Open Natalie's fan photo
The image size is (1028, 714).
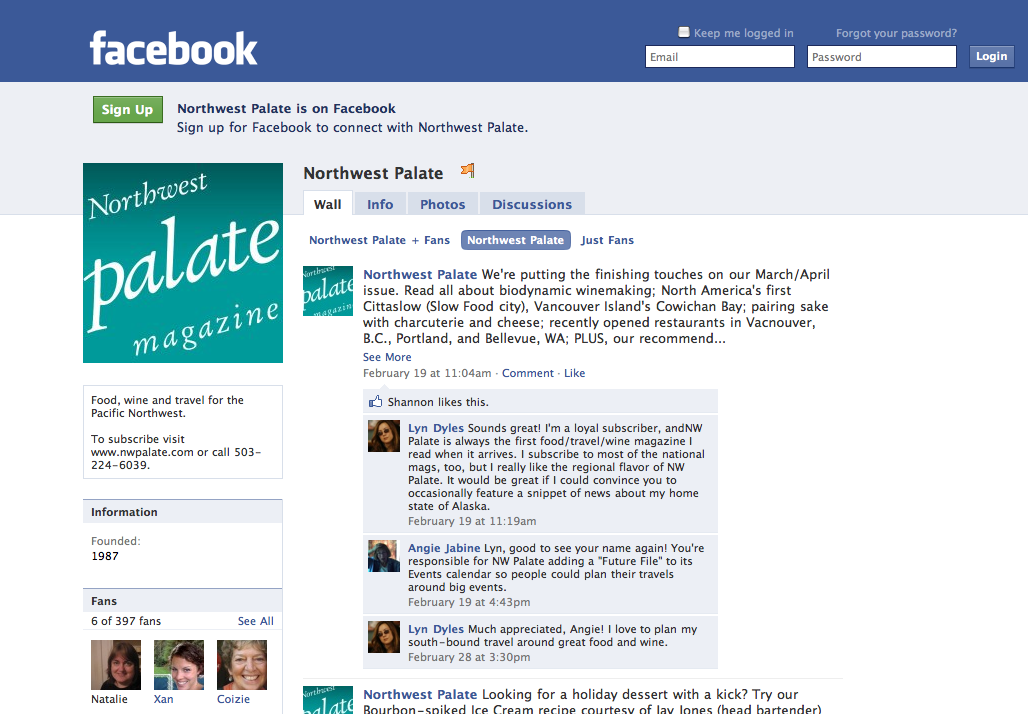pos(116,665)
